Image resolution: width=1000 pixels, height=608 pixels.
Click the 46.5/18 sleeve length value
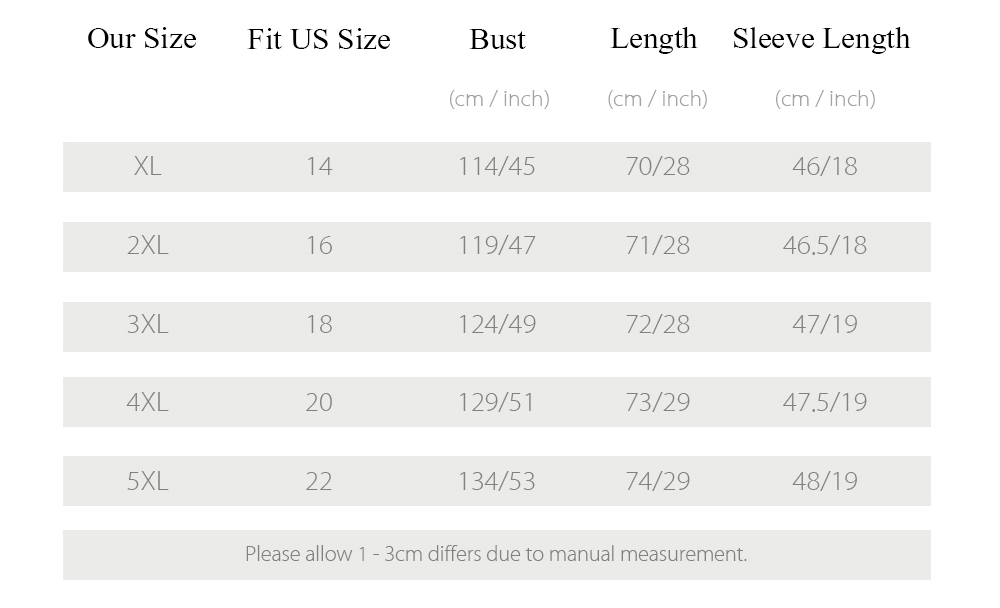click(x=825, y=246)
